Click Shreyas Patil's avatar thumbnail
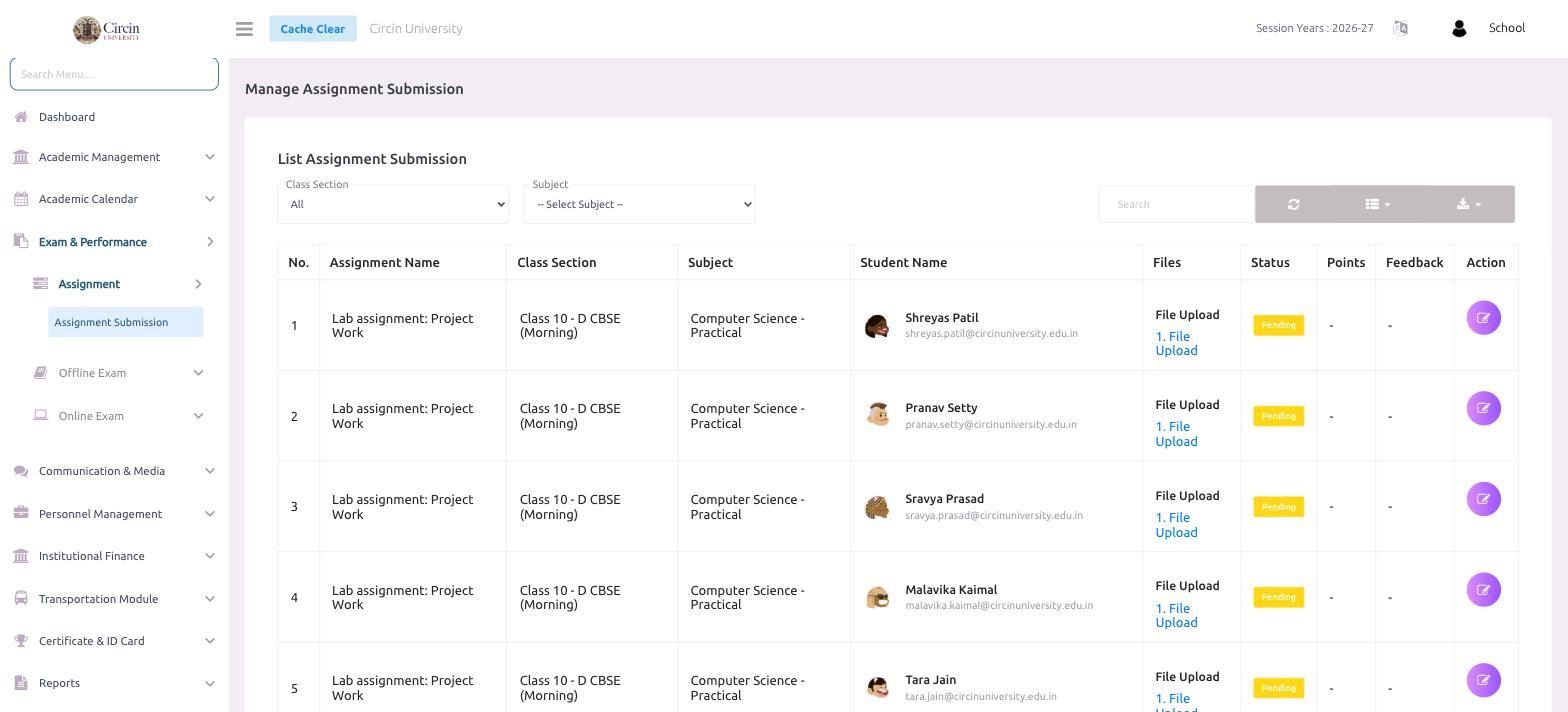 tap(877, 326)
